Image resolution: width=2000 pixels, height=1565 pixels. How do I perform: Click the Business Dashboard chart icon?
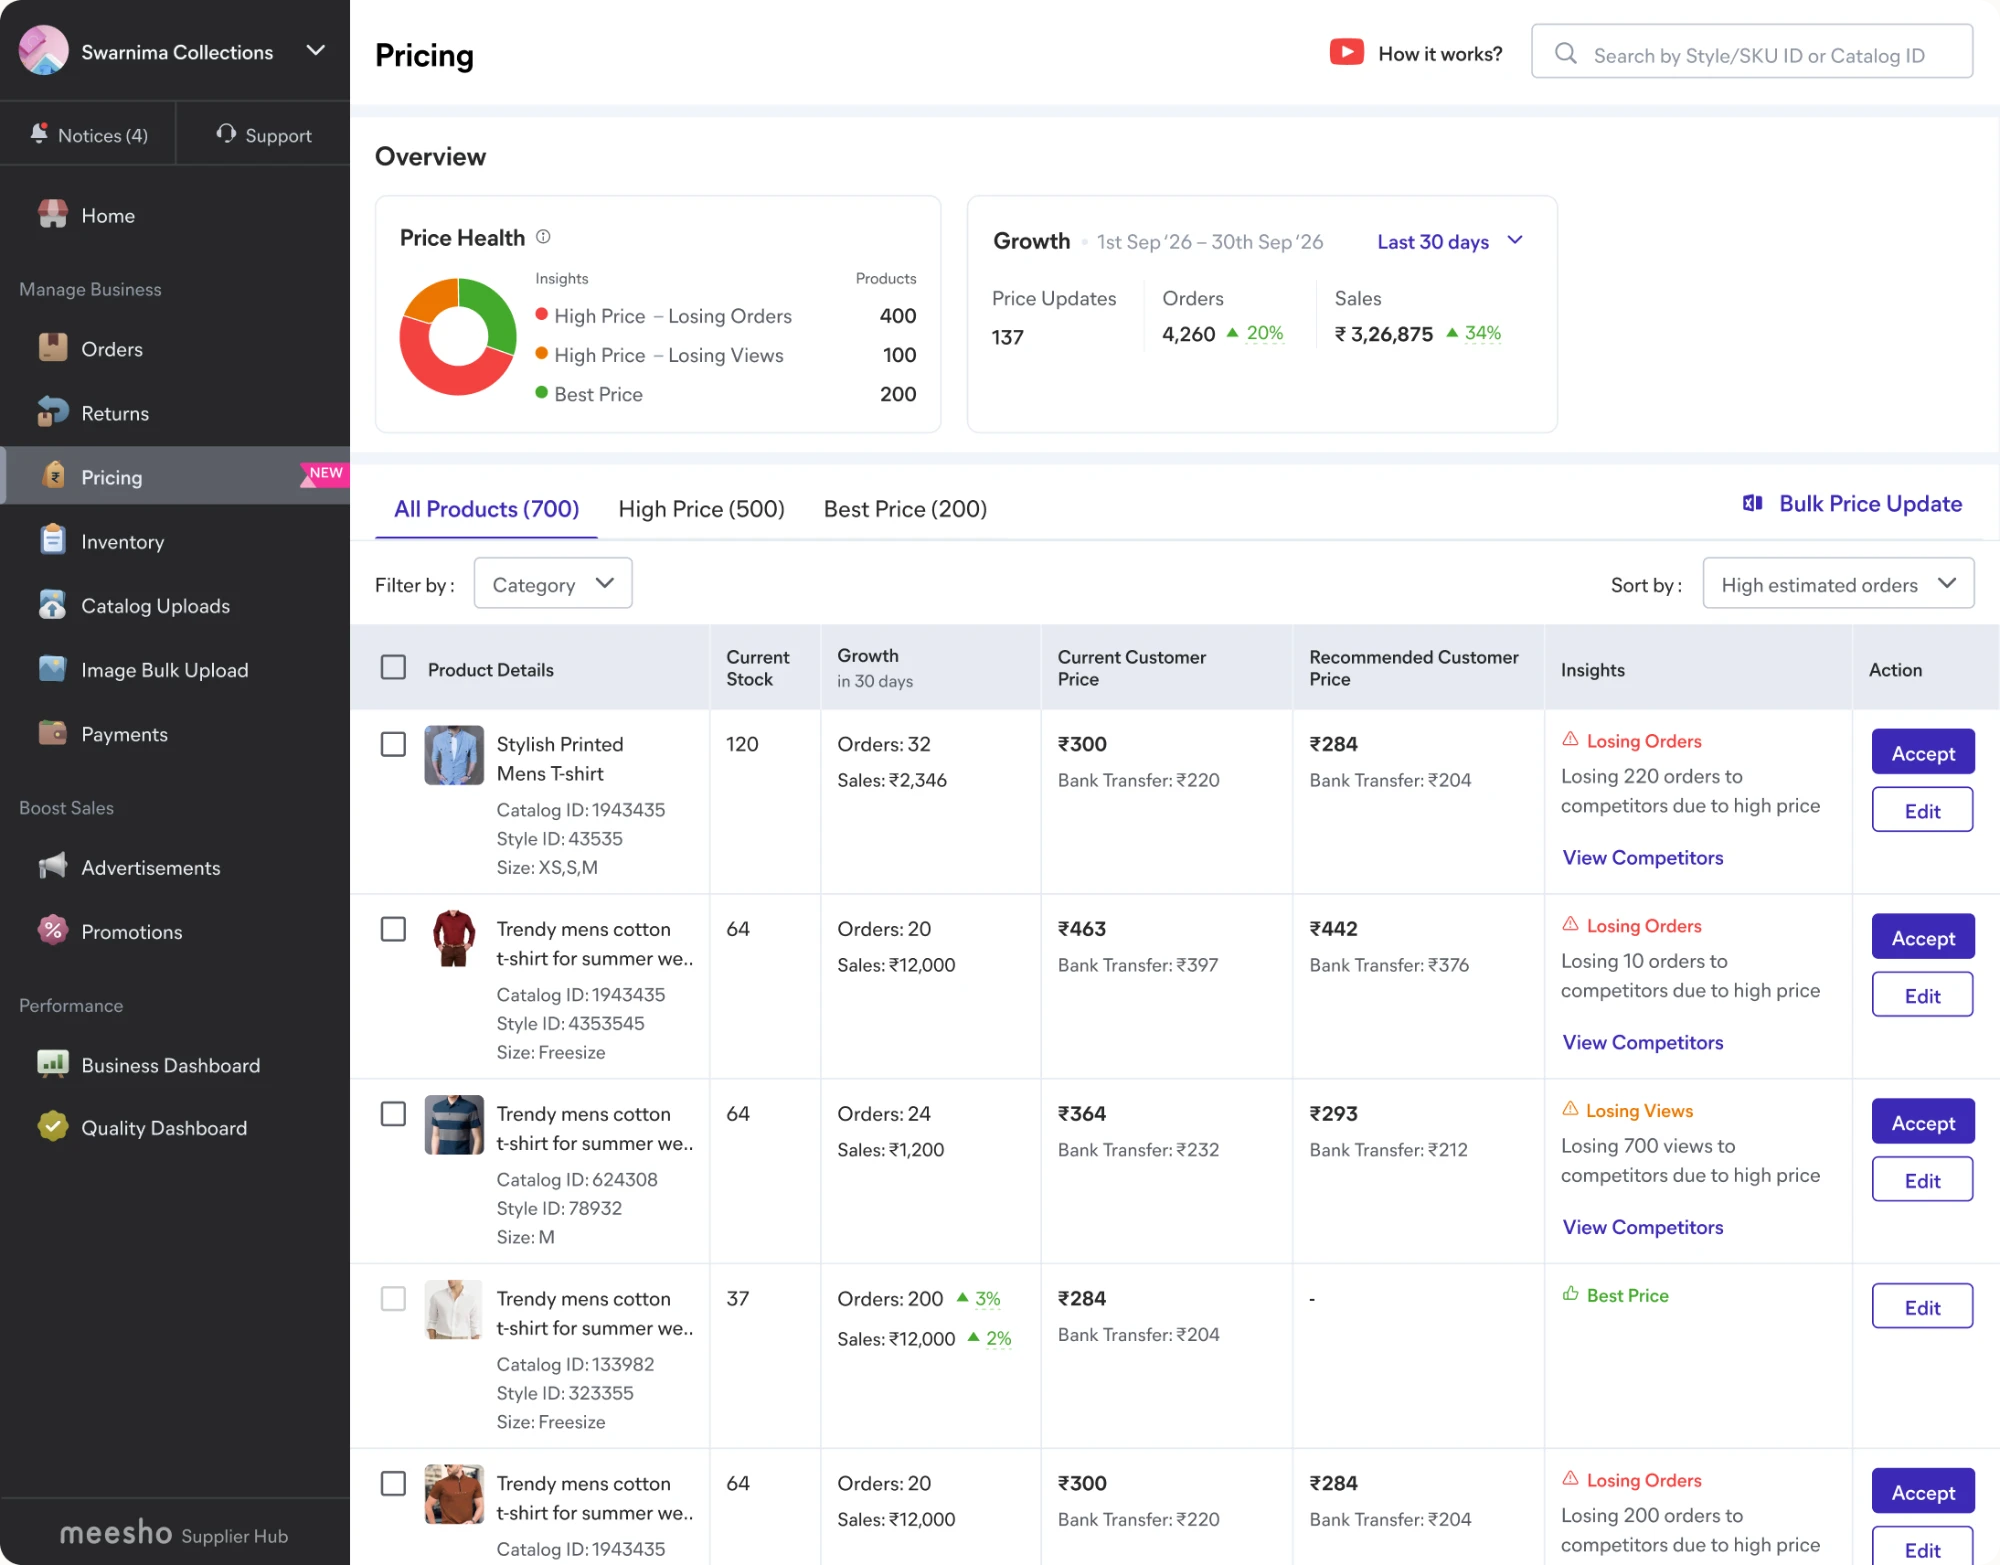(52, 1064)
